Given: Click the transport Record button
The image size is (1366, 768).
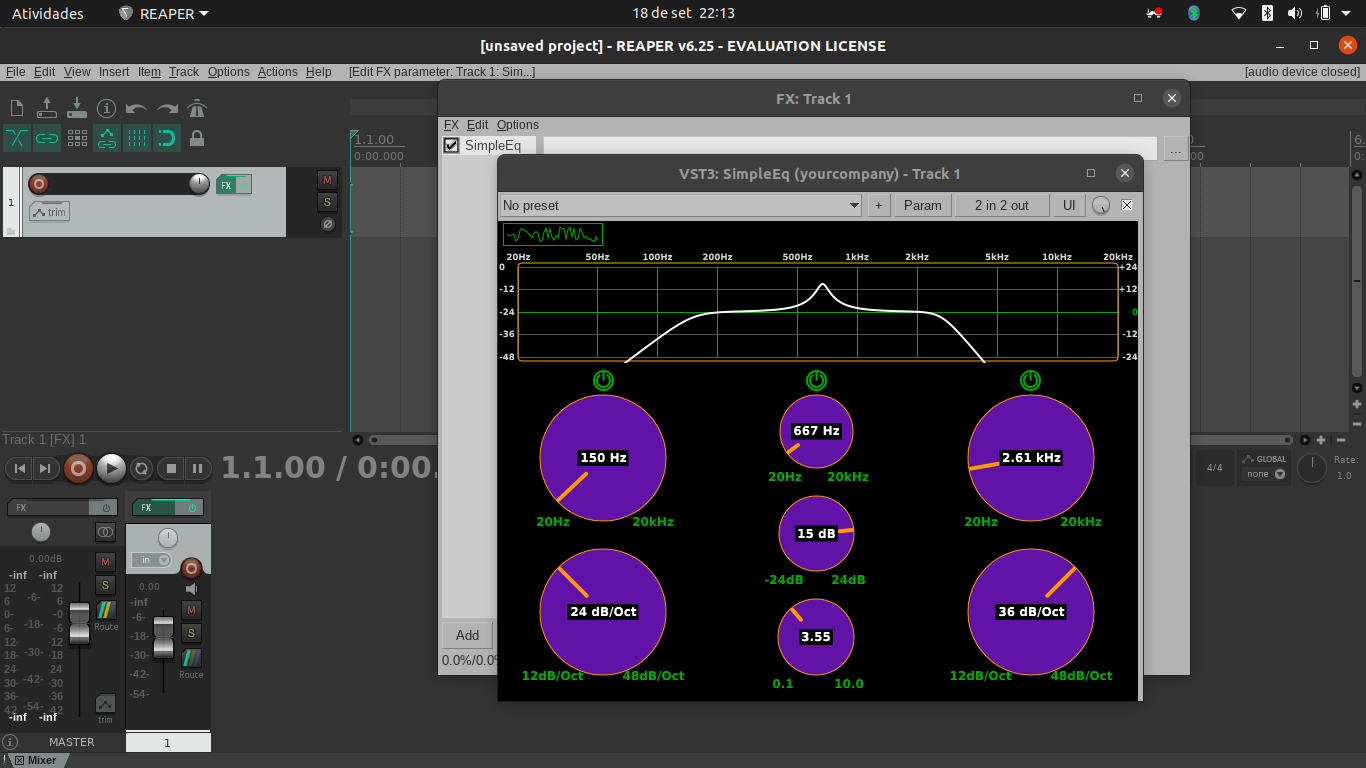Looking at the screenshot, I should click(79, 468).
